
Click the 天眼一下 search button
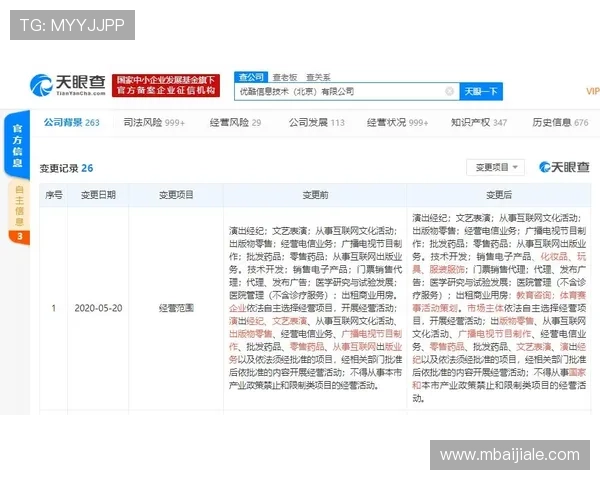tap(481, 91)
